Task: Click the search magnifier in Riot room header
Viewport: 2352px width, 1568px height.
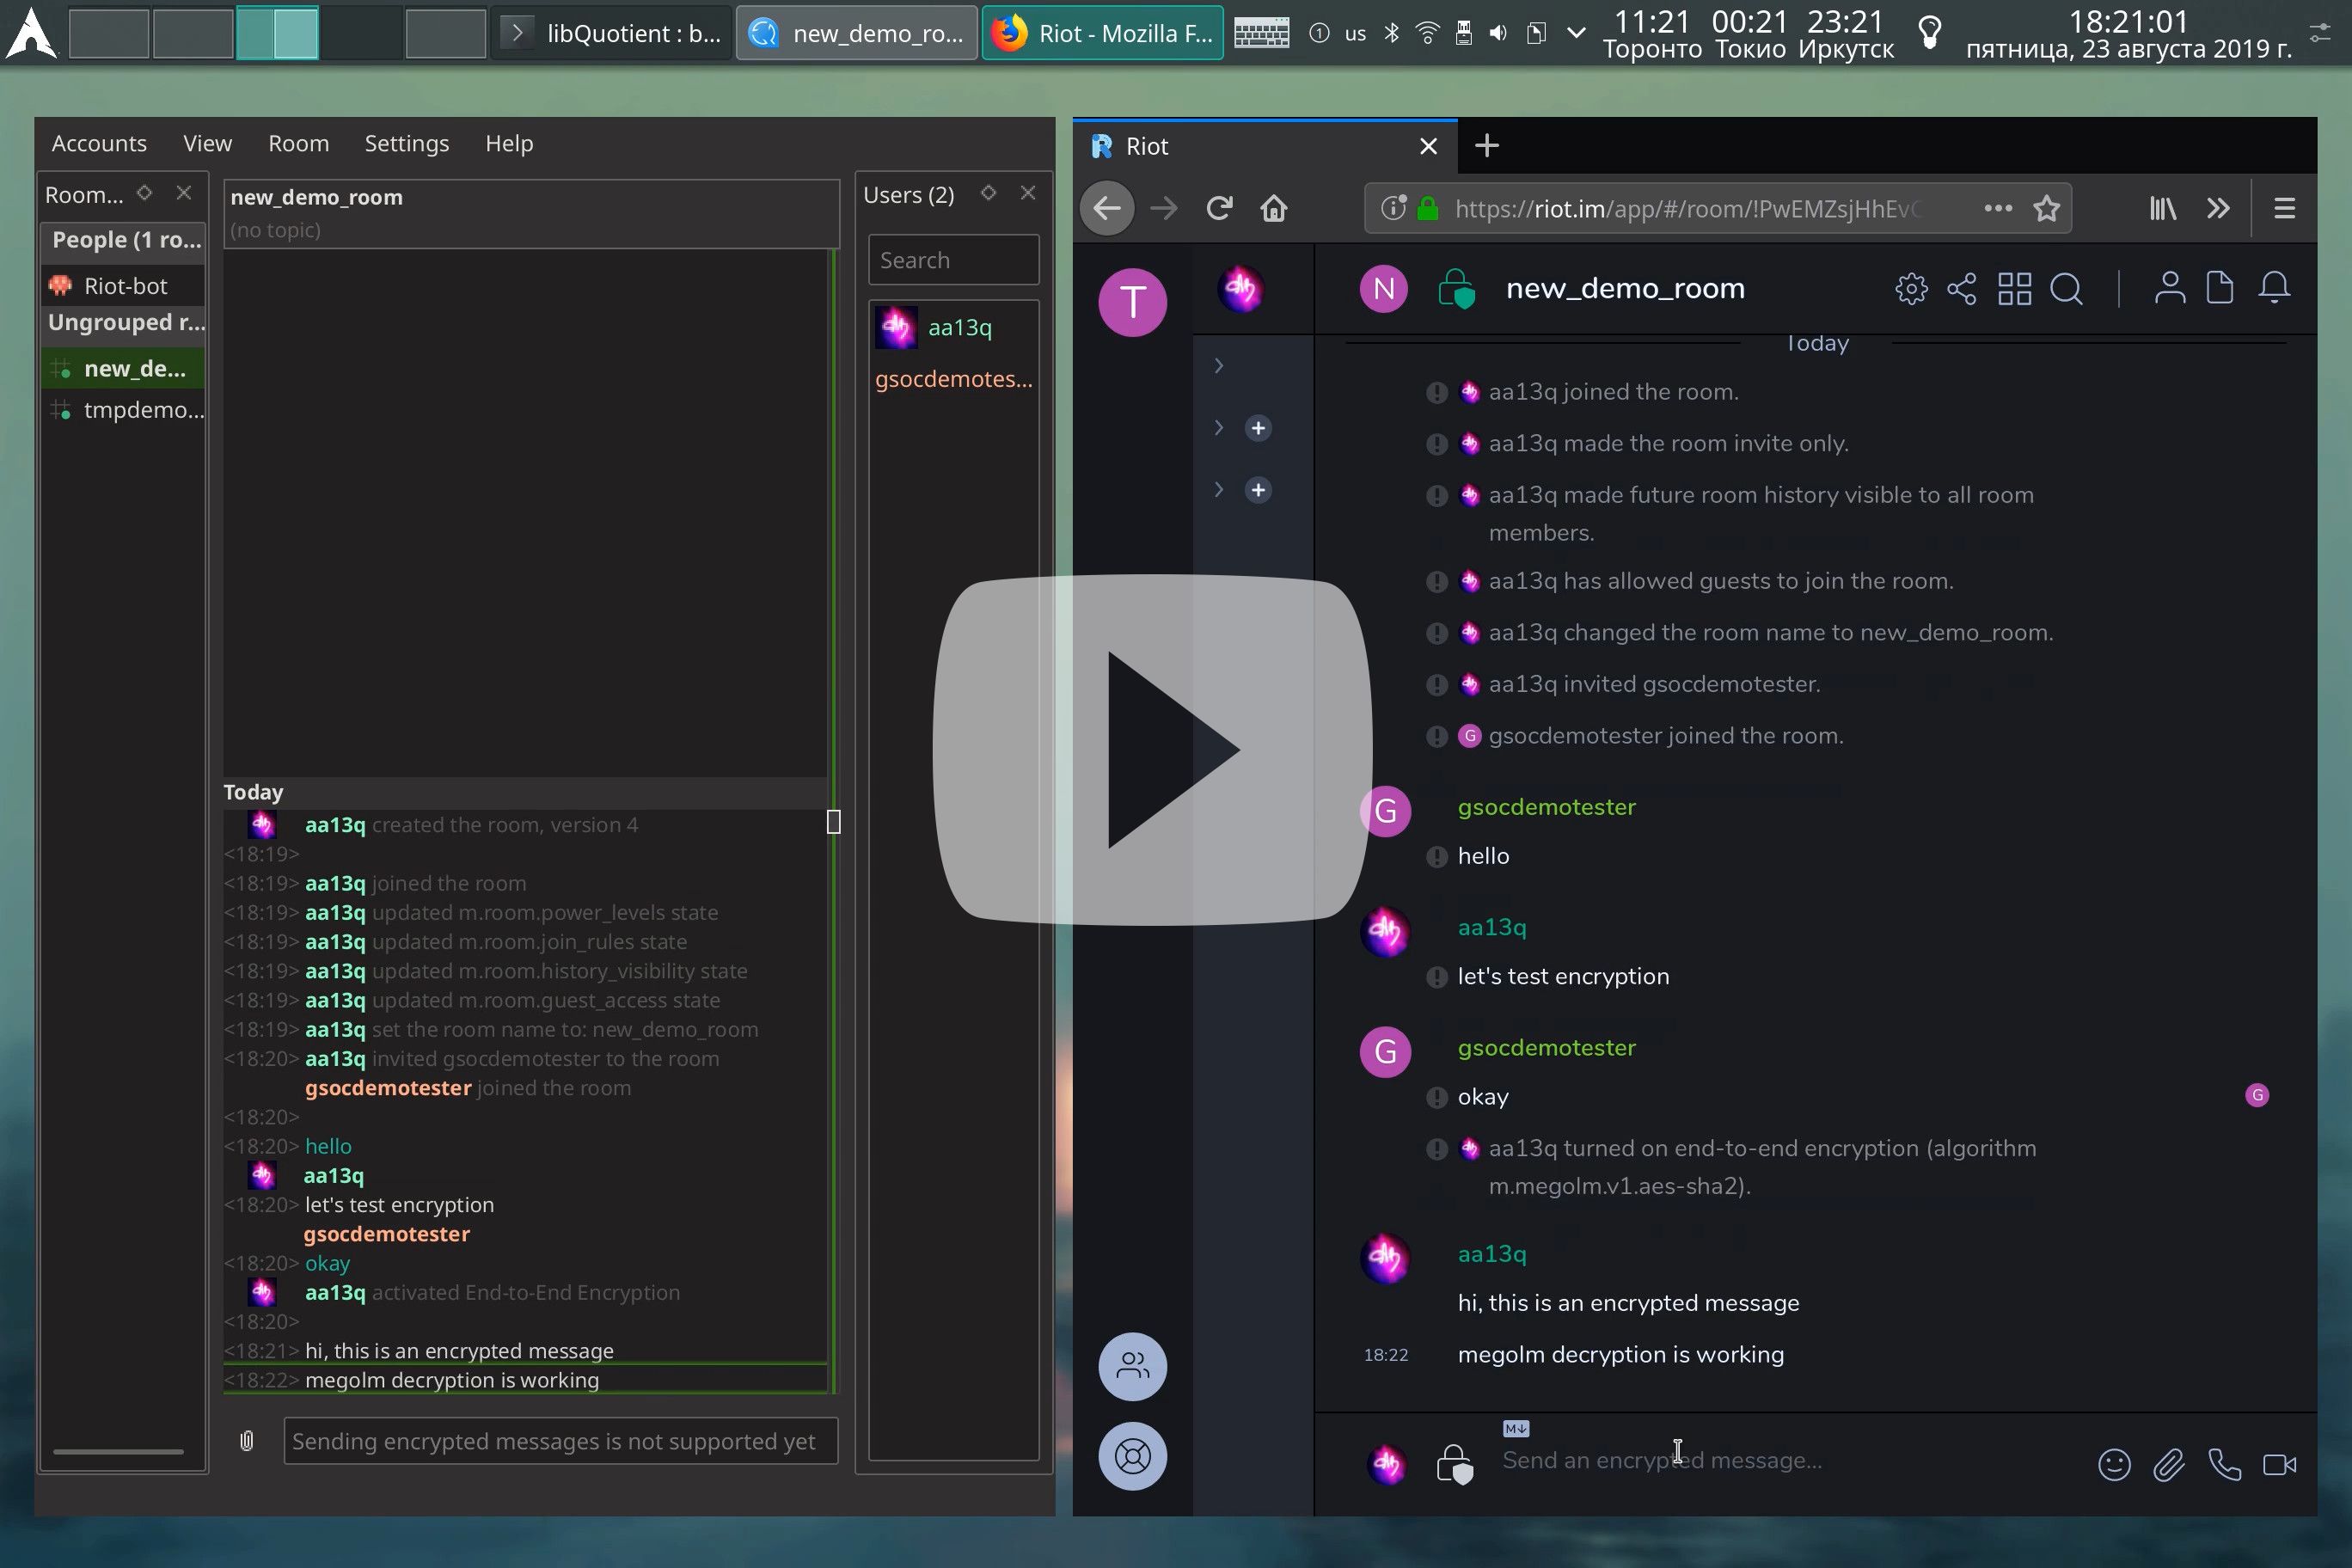Action: 2066,289
